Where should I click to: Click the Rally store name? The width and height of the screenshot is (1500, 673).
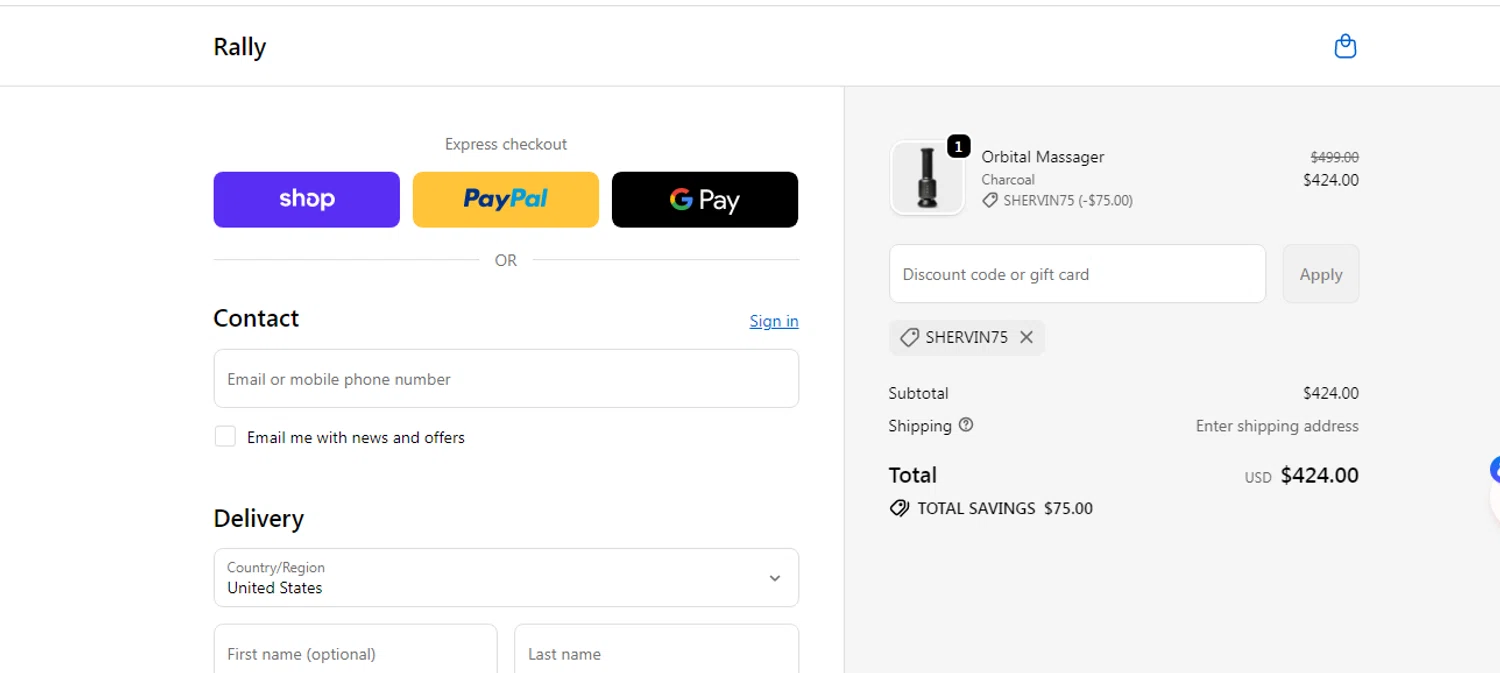point(240,47)
